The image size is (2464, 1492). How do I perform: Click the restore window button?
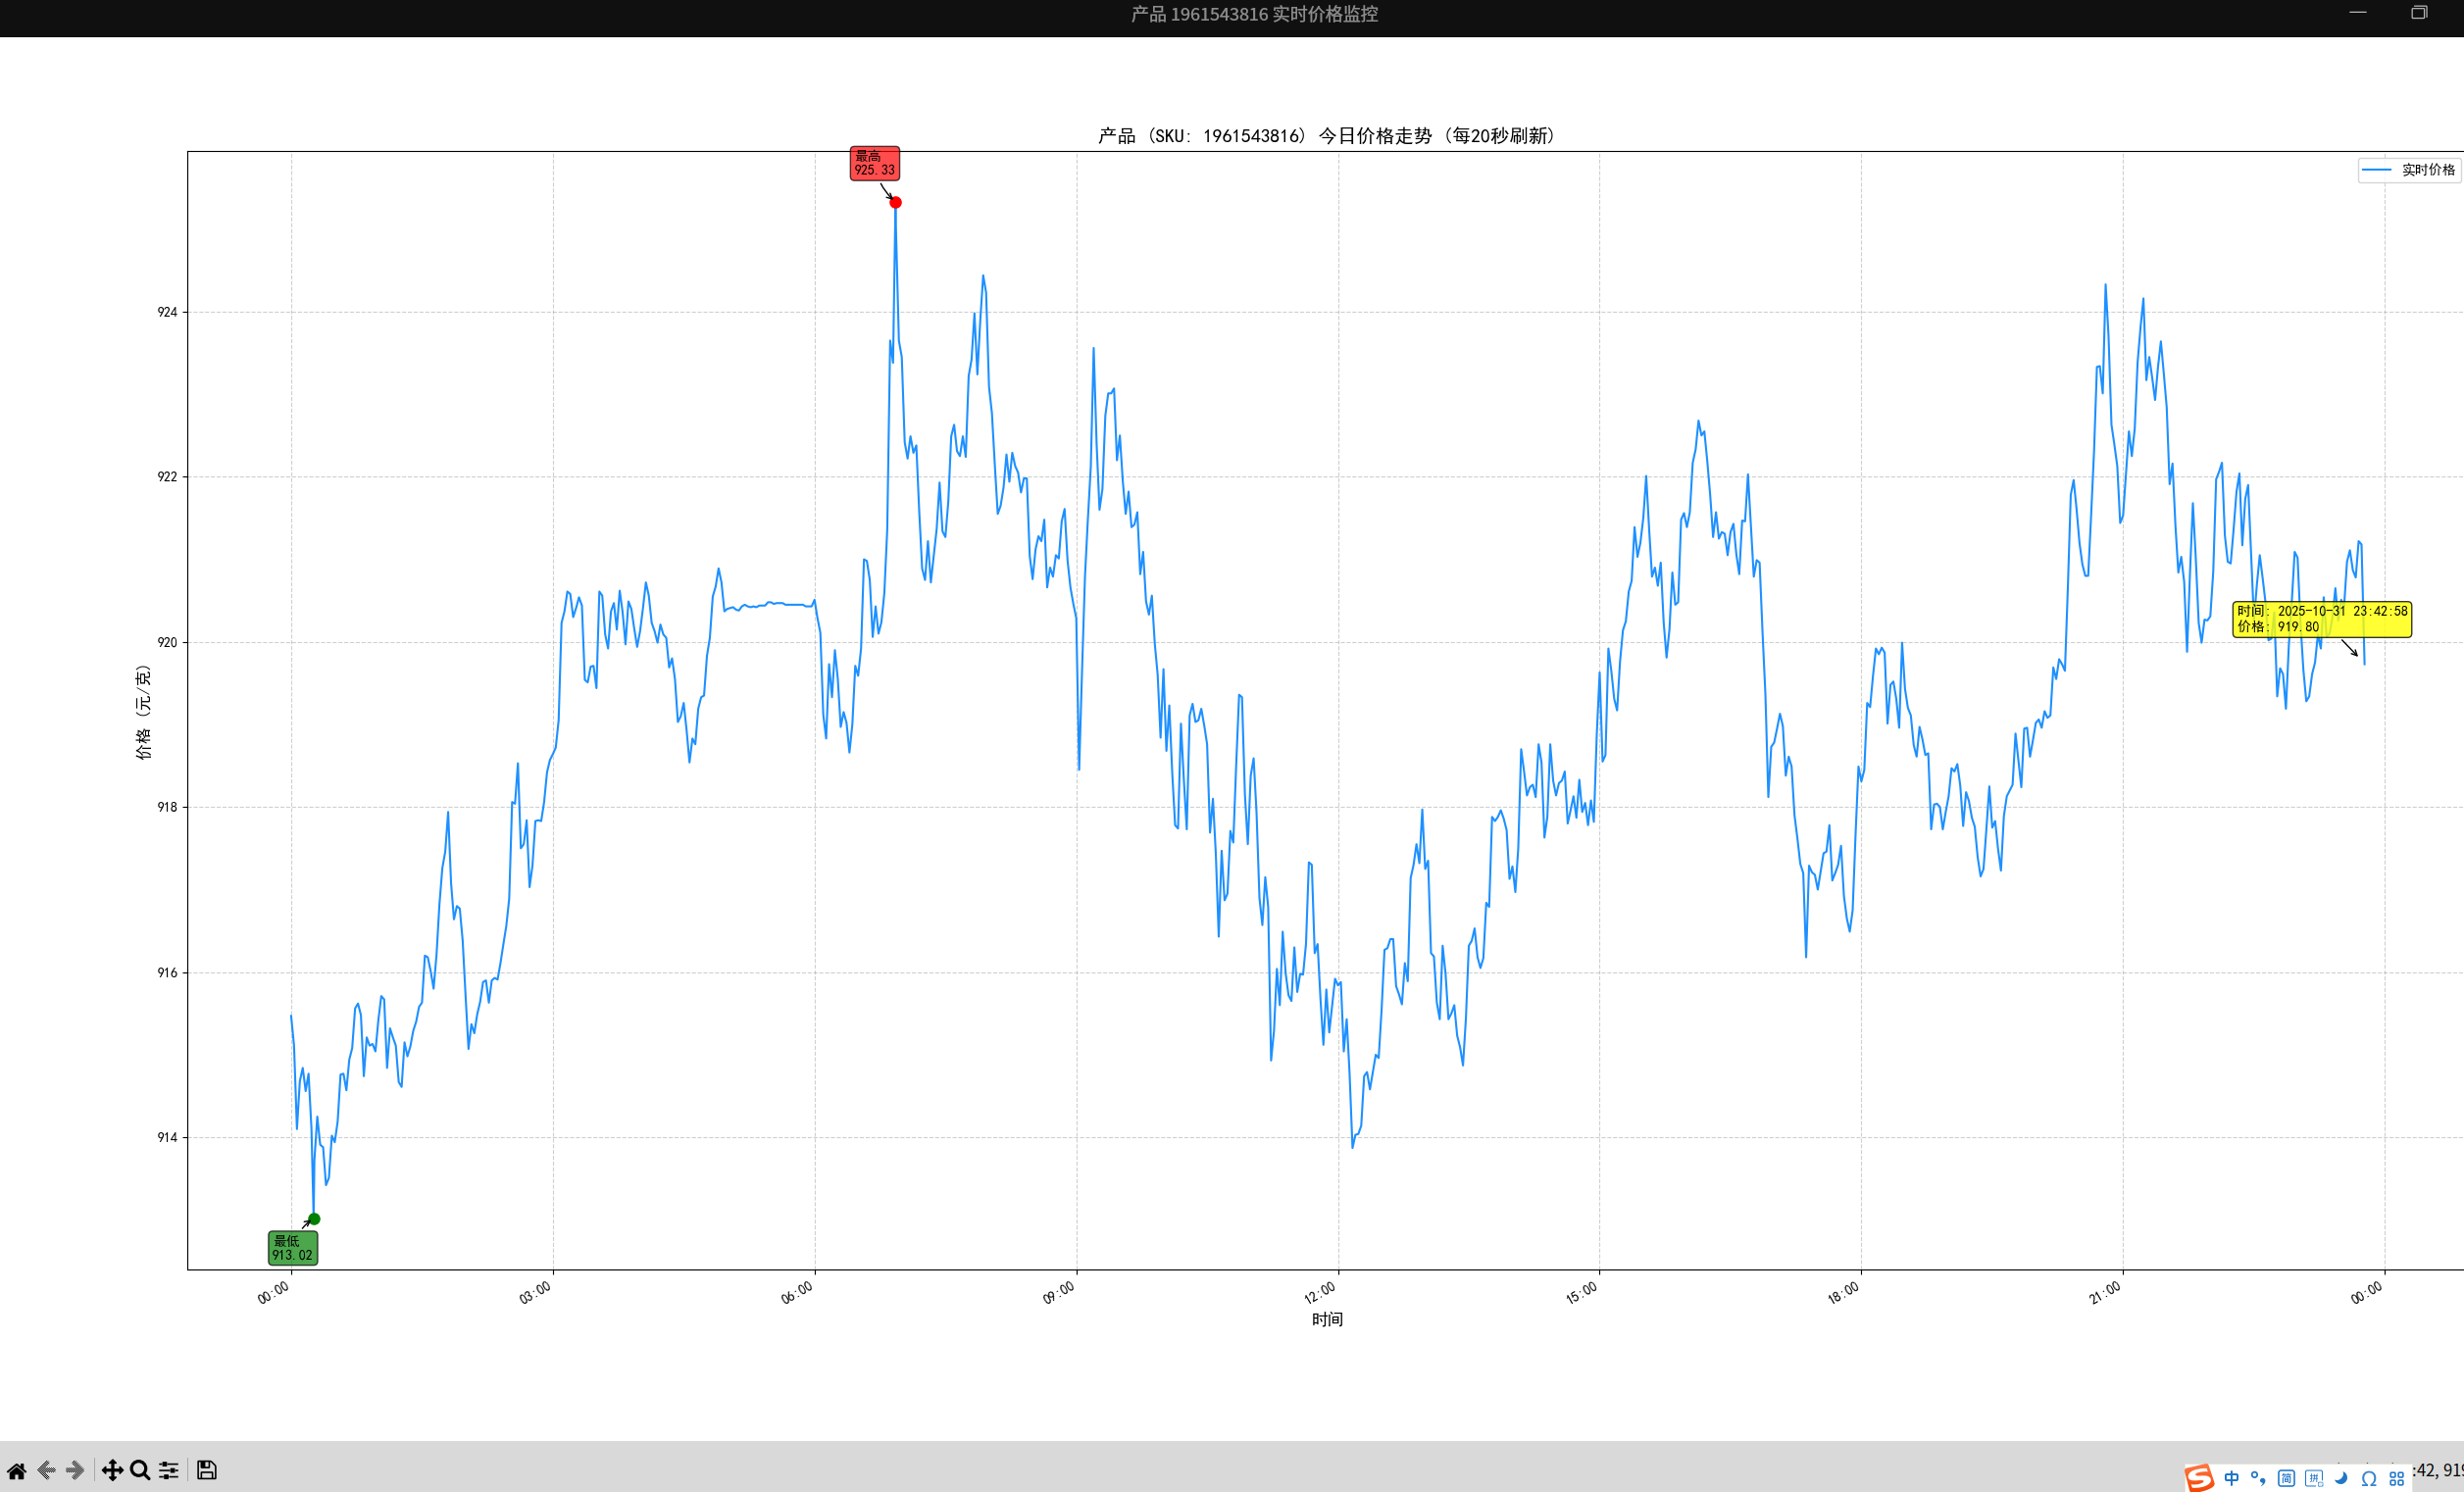(2418, 13)
